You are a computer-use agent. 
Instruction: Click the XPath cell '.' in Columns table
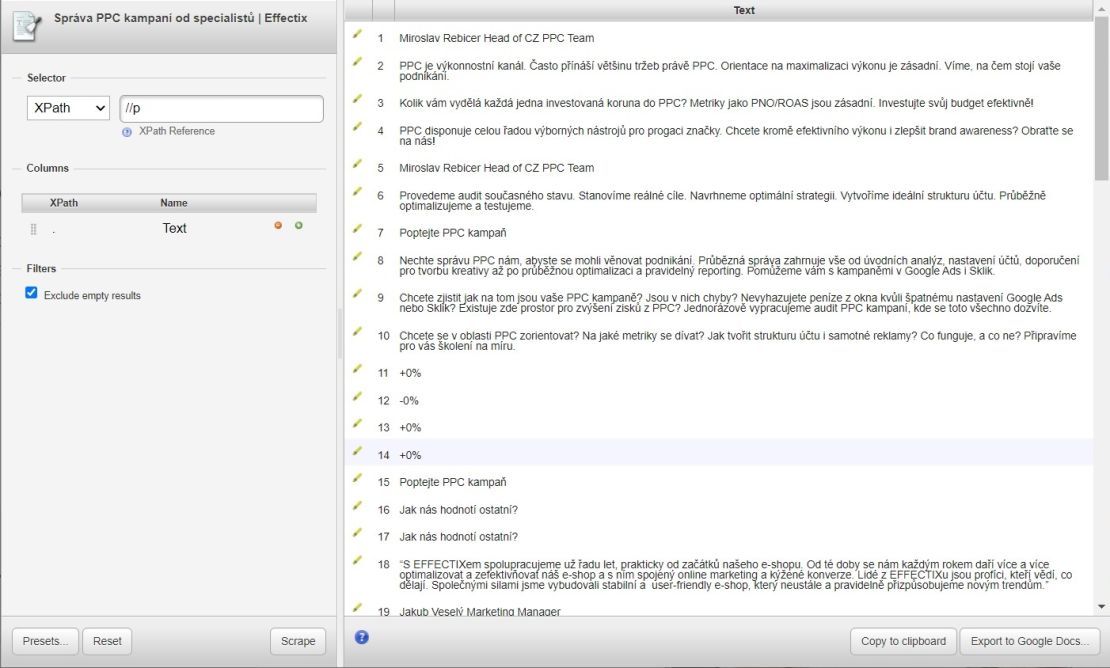pyautogui.click(x=54, y=230)
